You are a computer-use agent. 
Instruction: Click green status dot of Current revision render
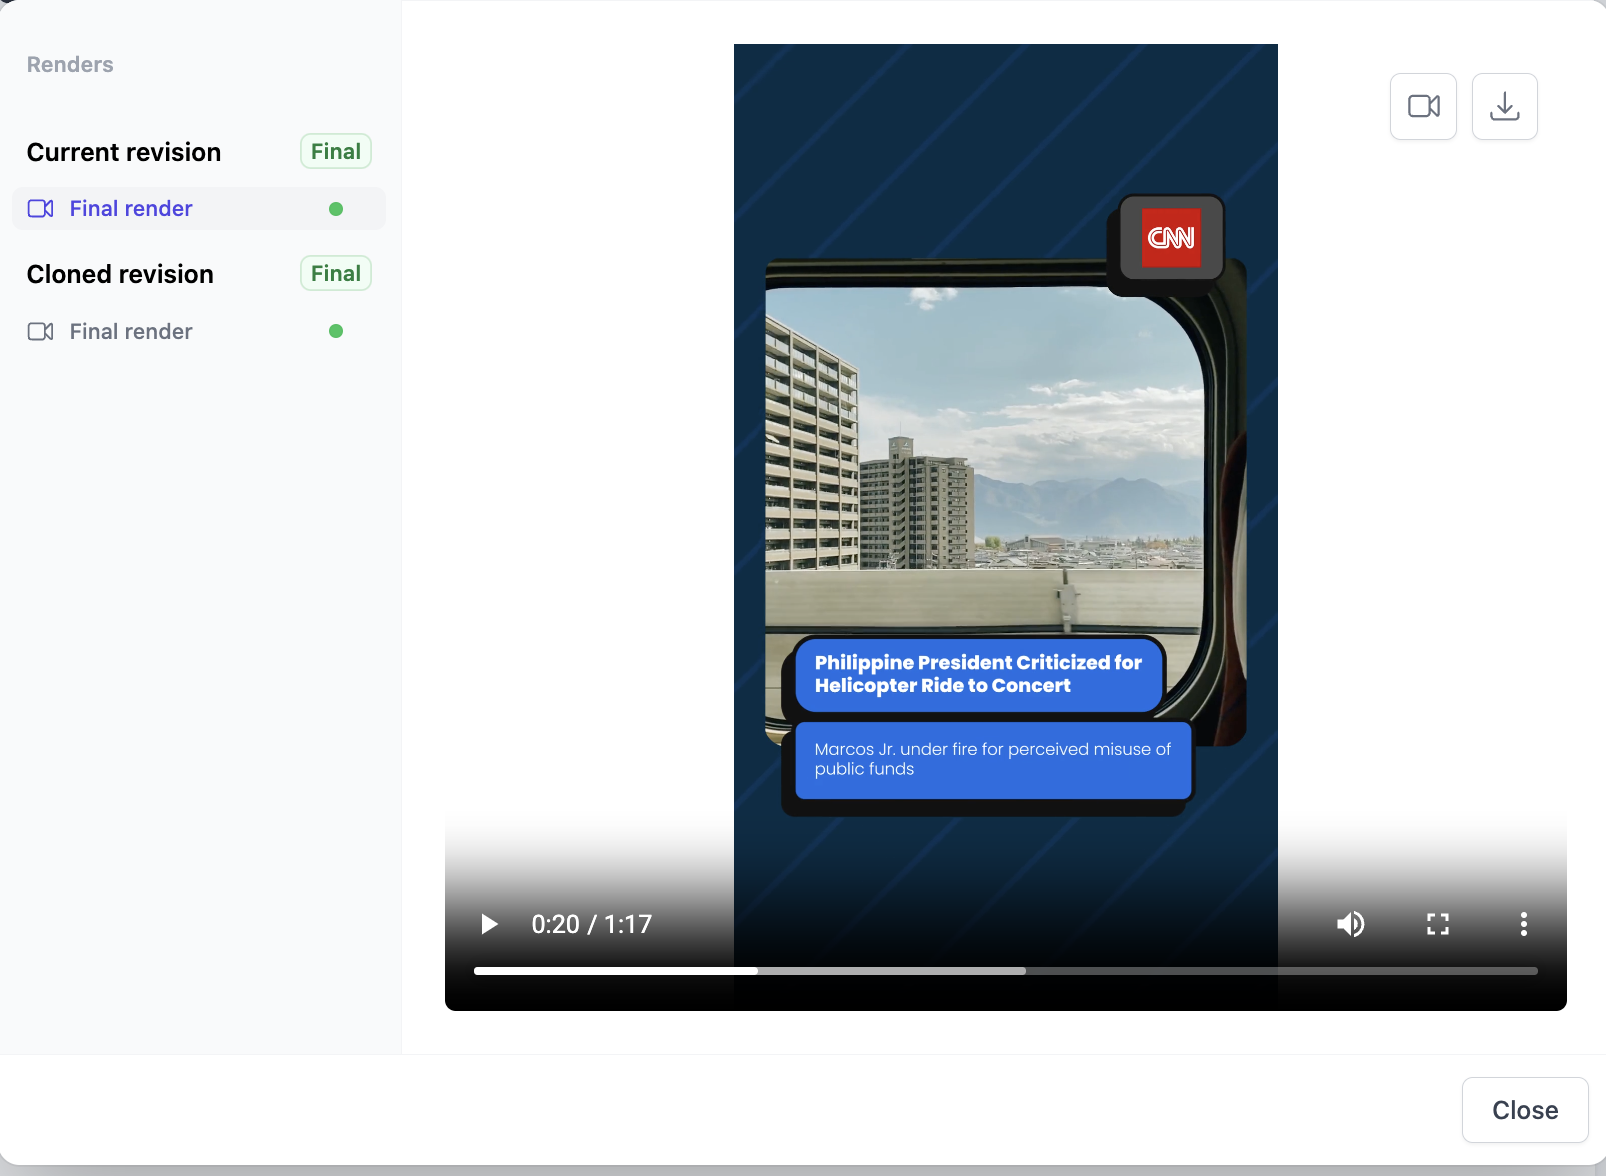point(336,209)
